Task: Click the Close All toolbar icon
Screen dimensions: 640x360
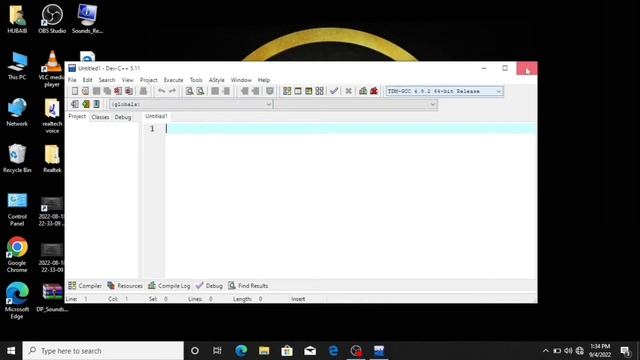Action: (129, 91)
